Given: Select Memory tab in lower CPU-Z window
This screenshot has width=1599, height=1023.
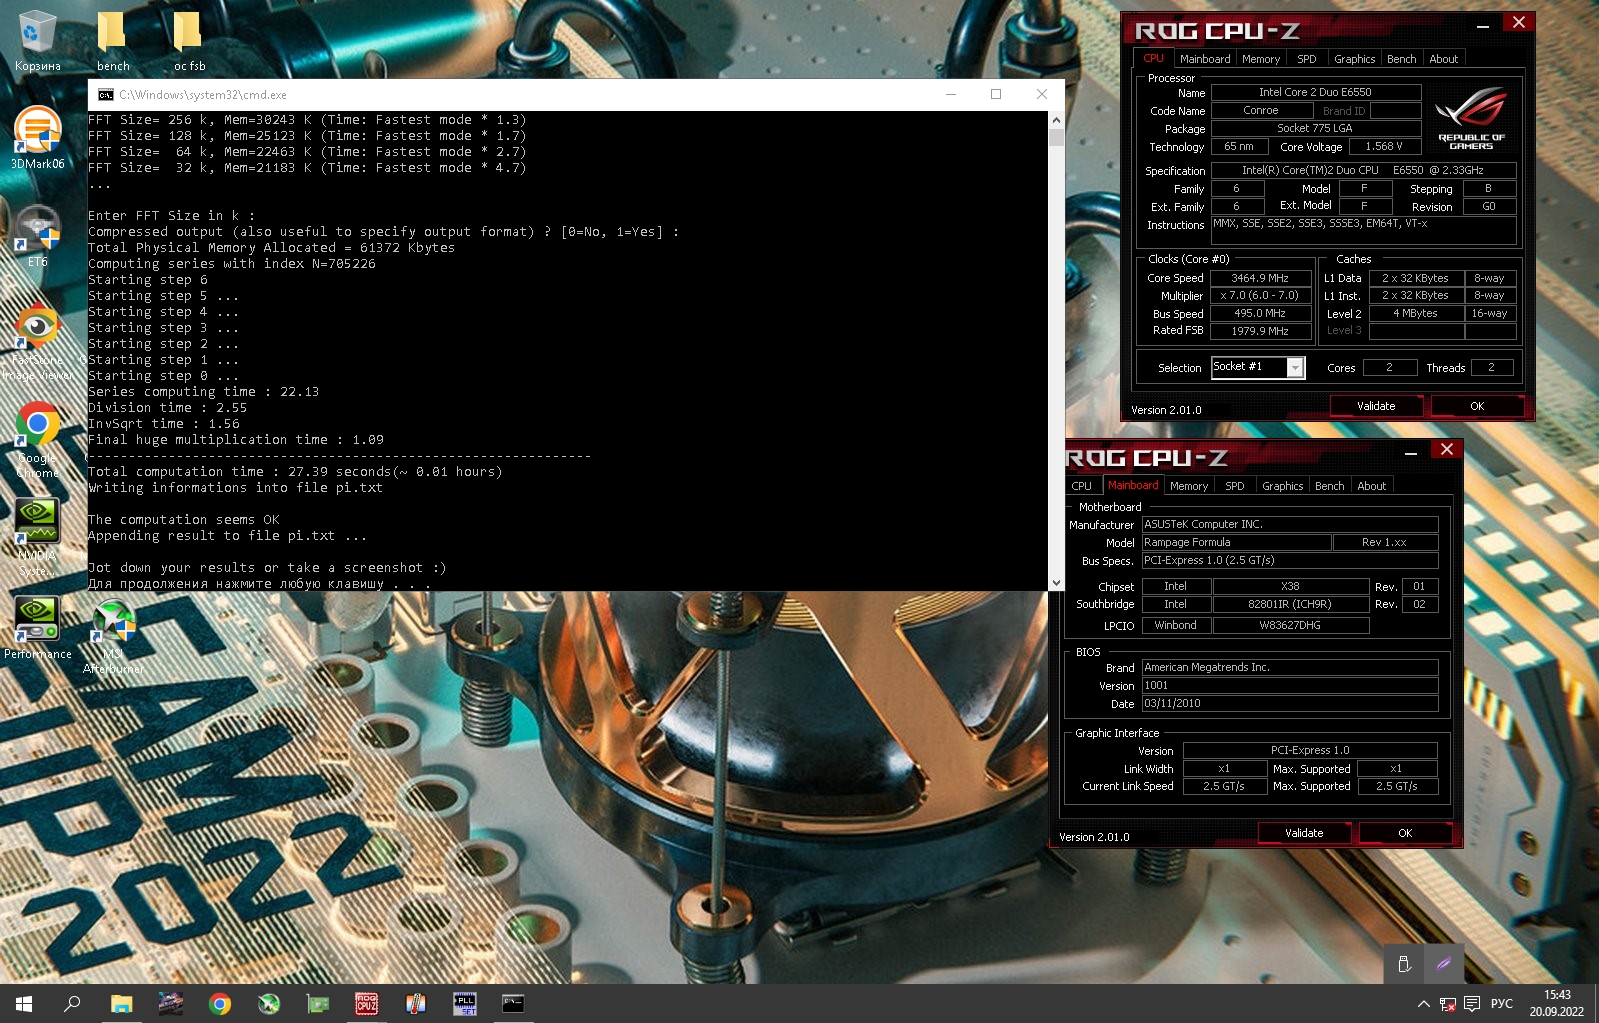Looking at the screenshot, I should click(1189, 486).
